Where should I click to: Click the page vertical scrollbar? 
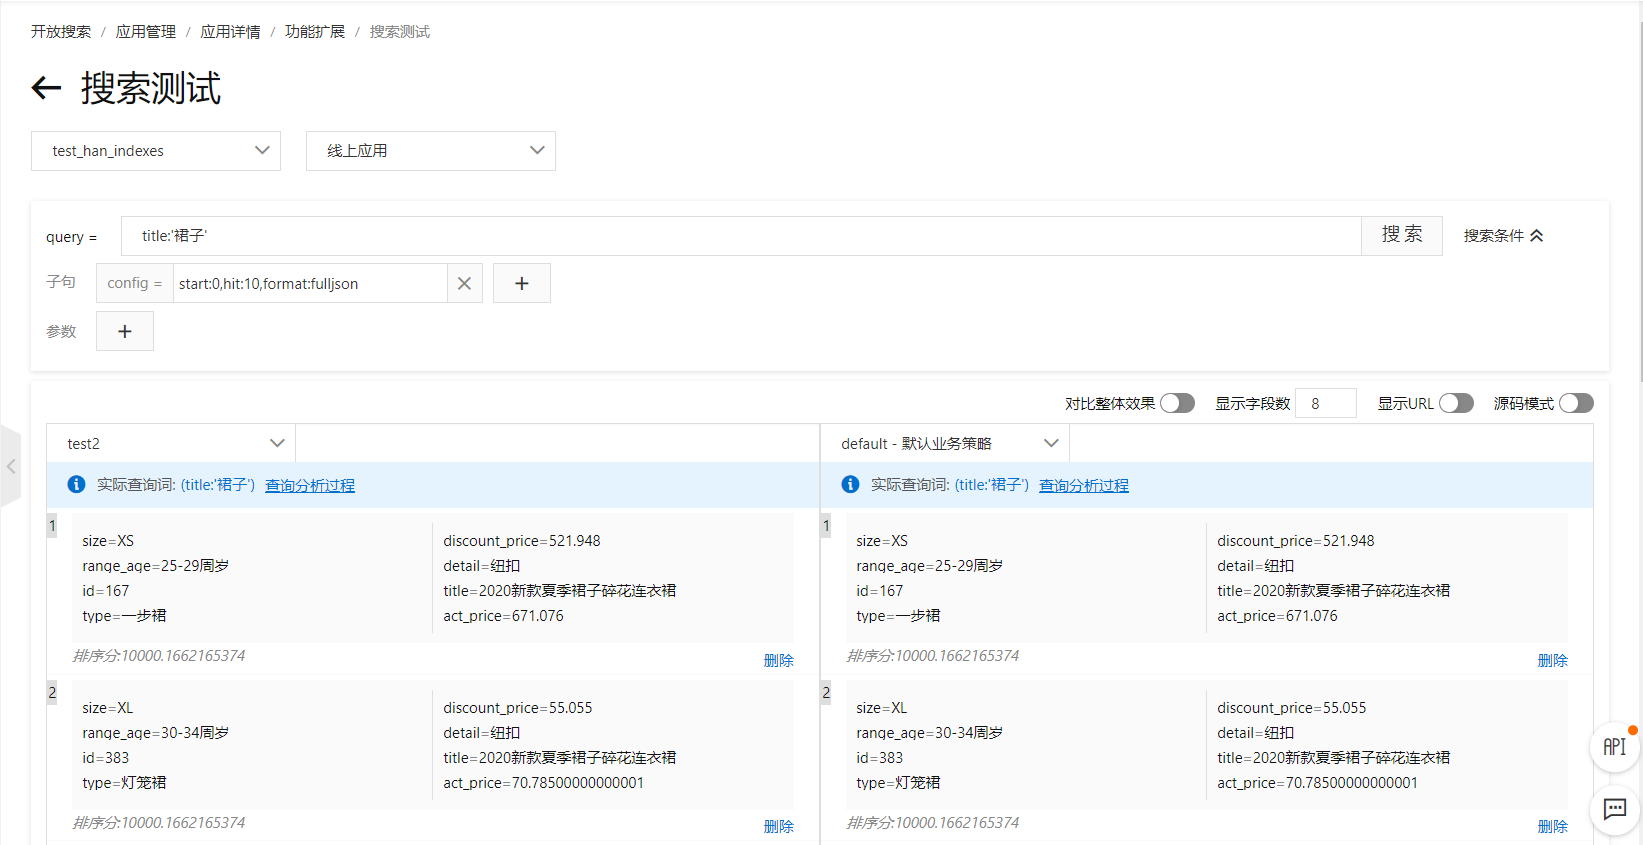(1640, 200)
